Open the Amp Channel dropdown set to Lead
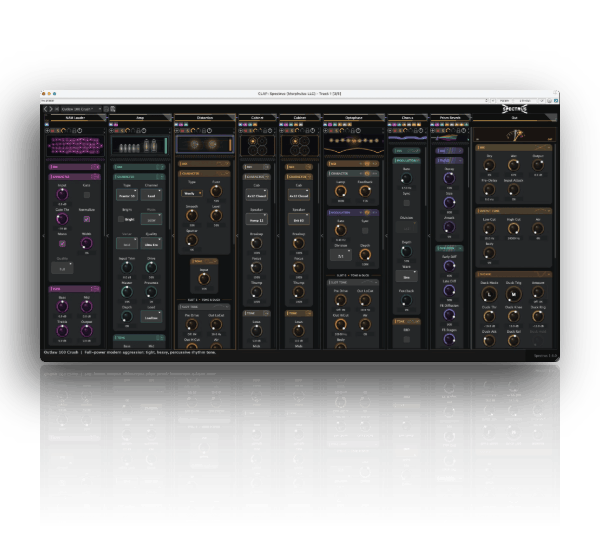Screen dimensions: 600x543 tap(151, 195)
